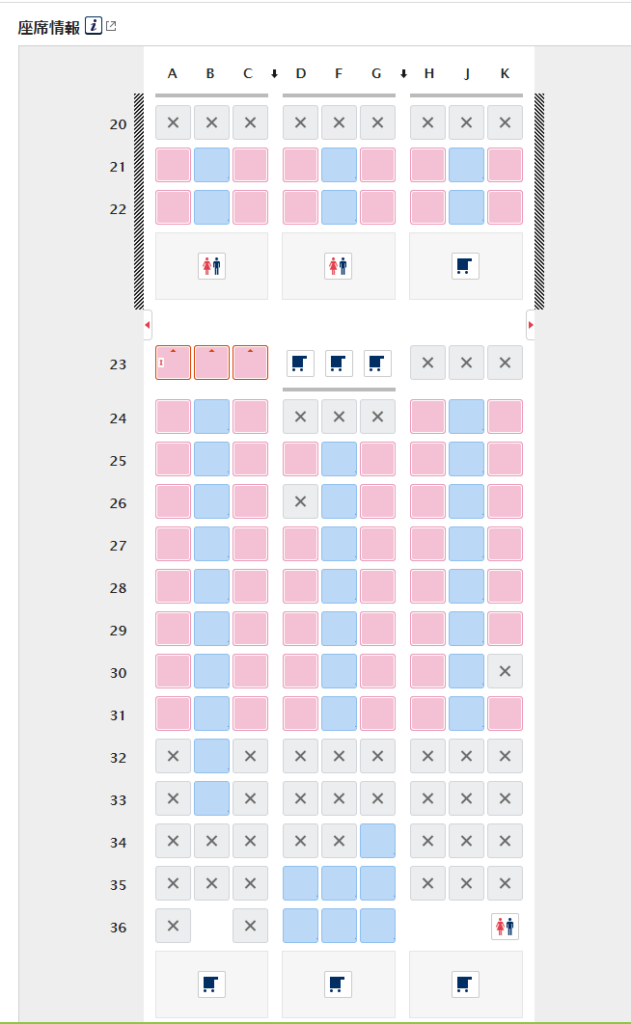Click the galley icon behind seats 22H–K
The width and height of the screenshot is (631, 1024).
click(x=465, y=266)
